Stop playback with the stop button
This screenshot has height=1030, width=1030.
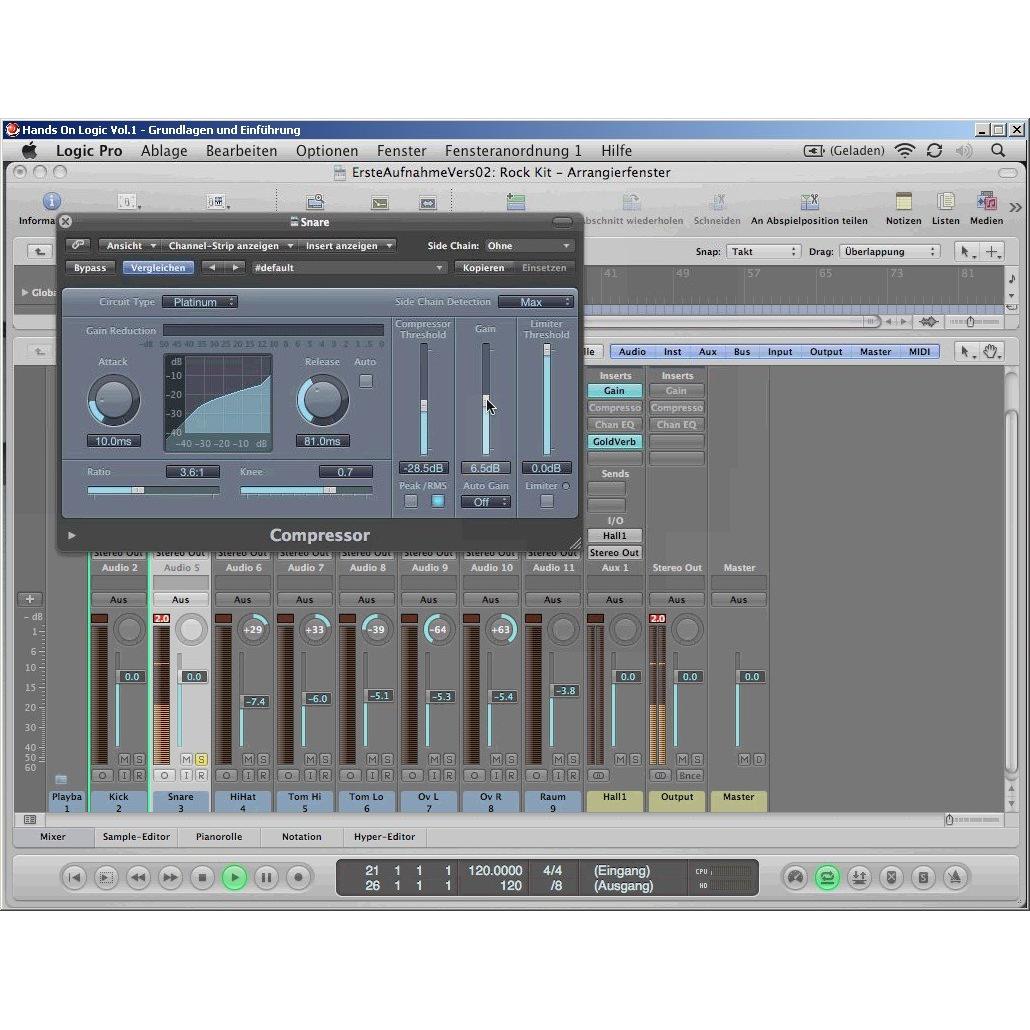(202, 877)
